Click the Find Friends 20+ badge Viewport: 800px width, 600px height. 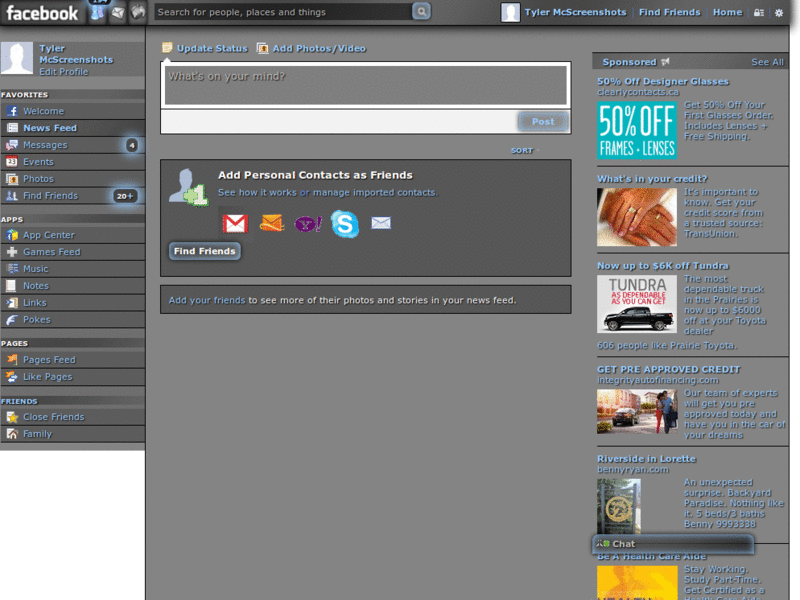tap(125, 196)
